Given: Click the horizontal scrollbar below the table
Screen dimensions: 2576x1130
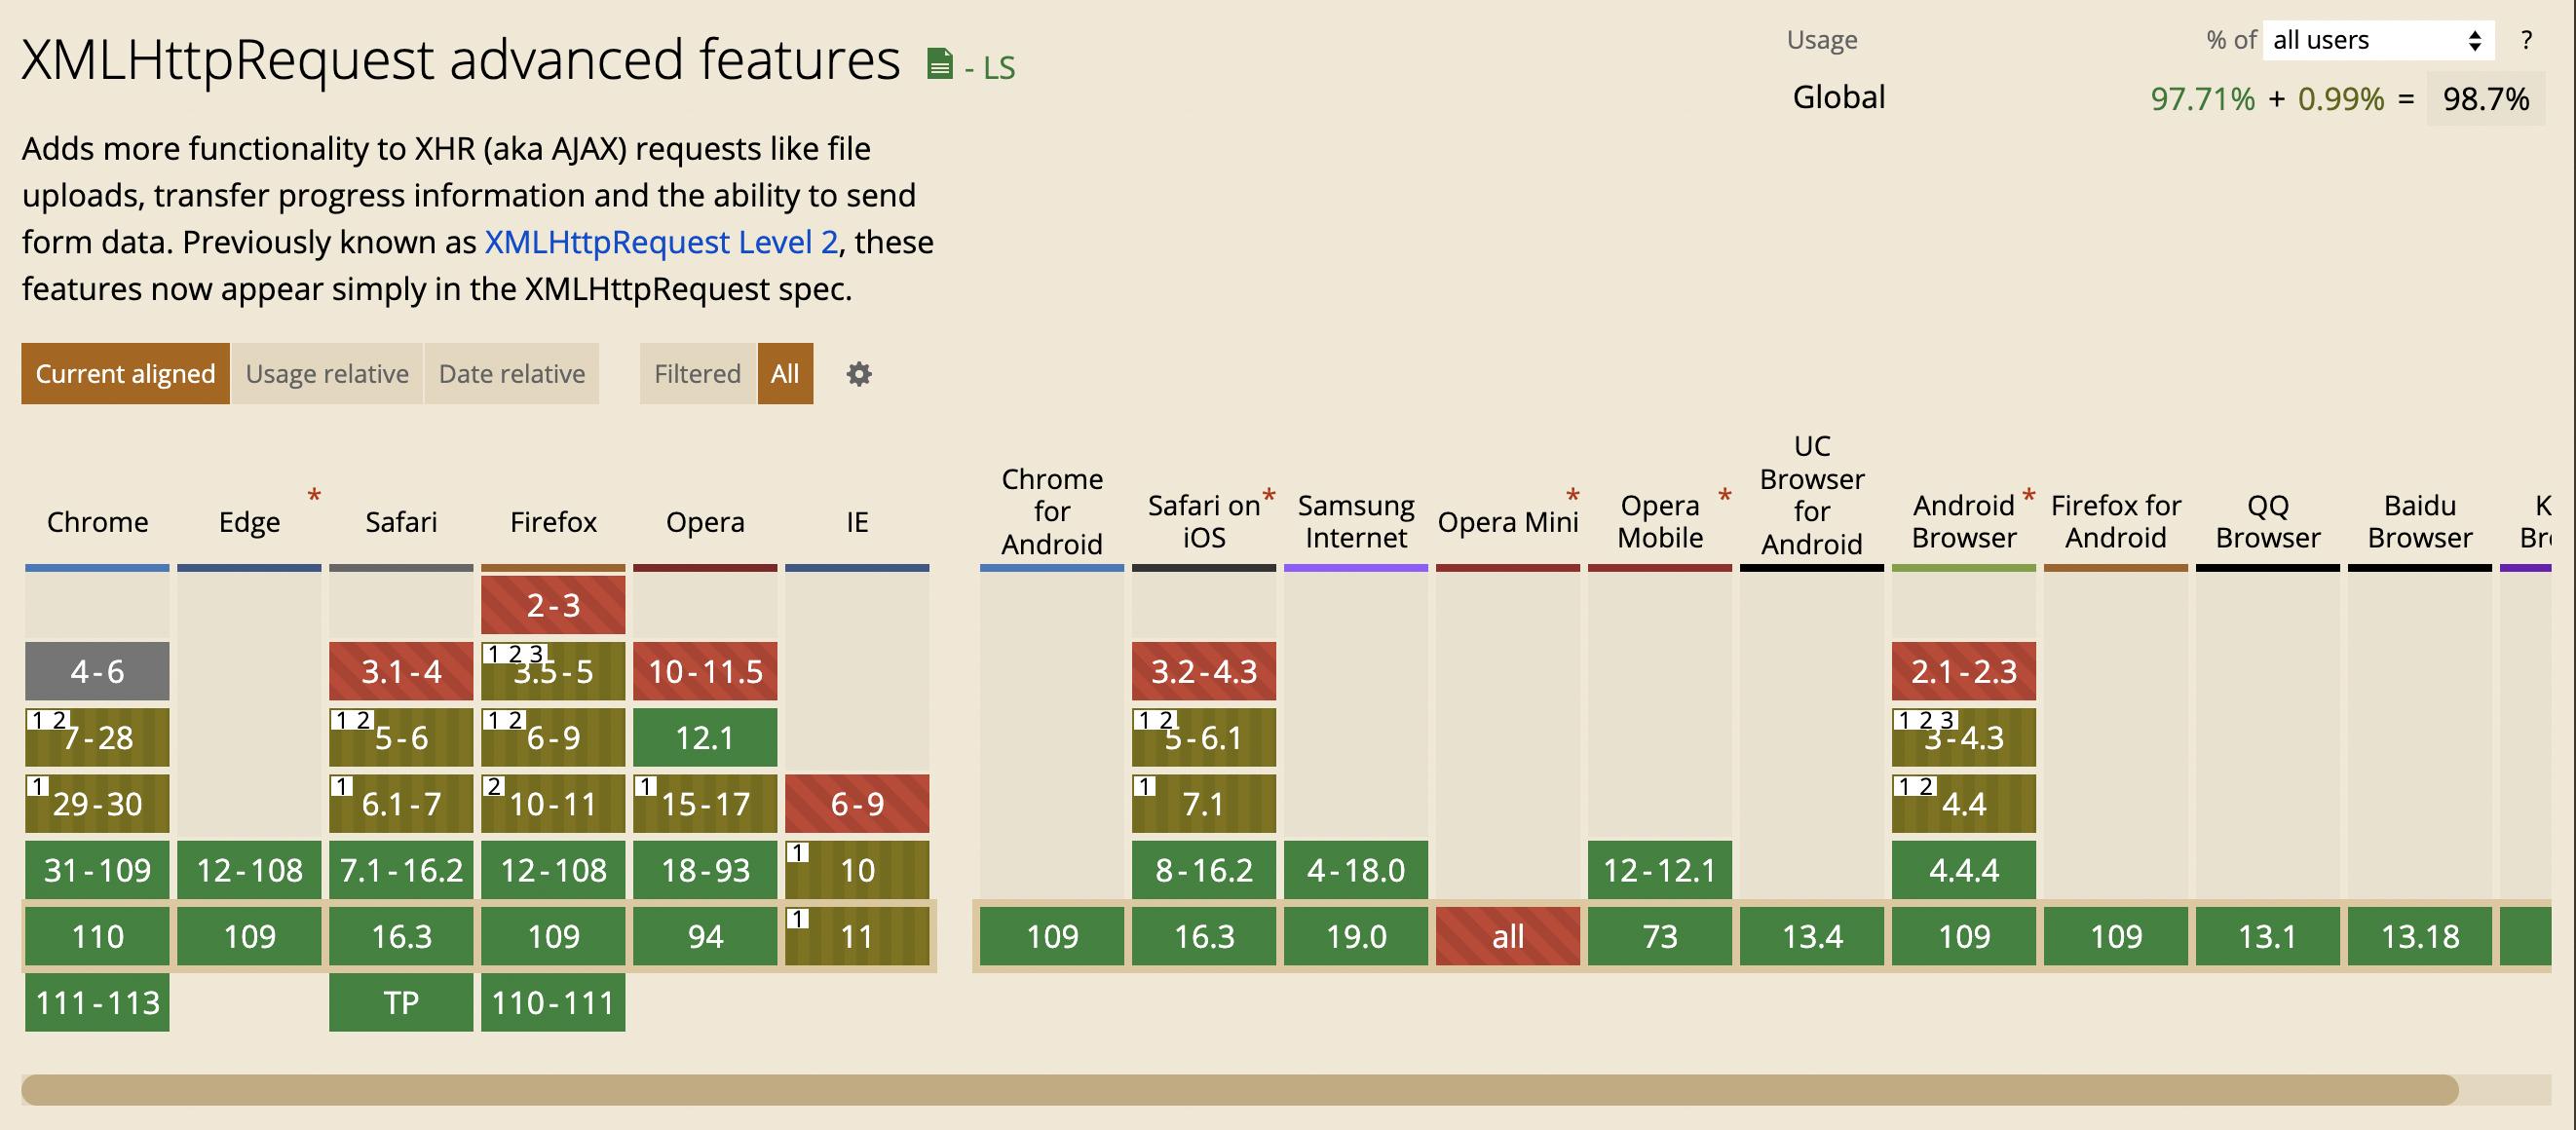Looking at the screenshot, I should pos(1238,1089).
